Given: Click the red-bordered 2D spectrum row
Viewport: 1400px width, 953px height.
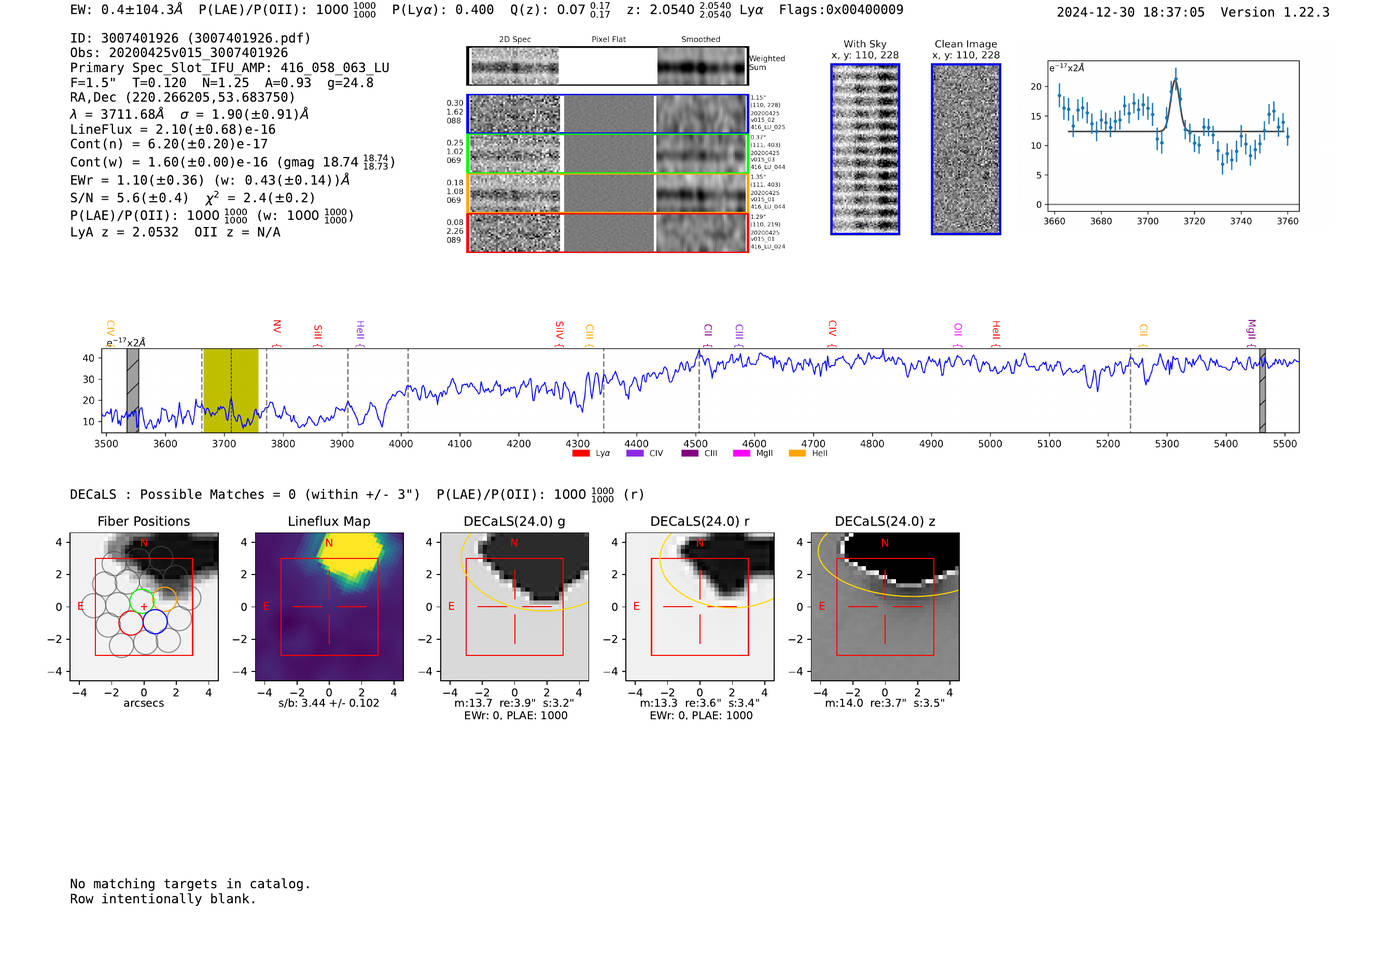Looking at the screenshot, I should click(607, 232).
